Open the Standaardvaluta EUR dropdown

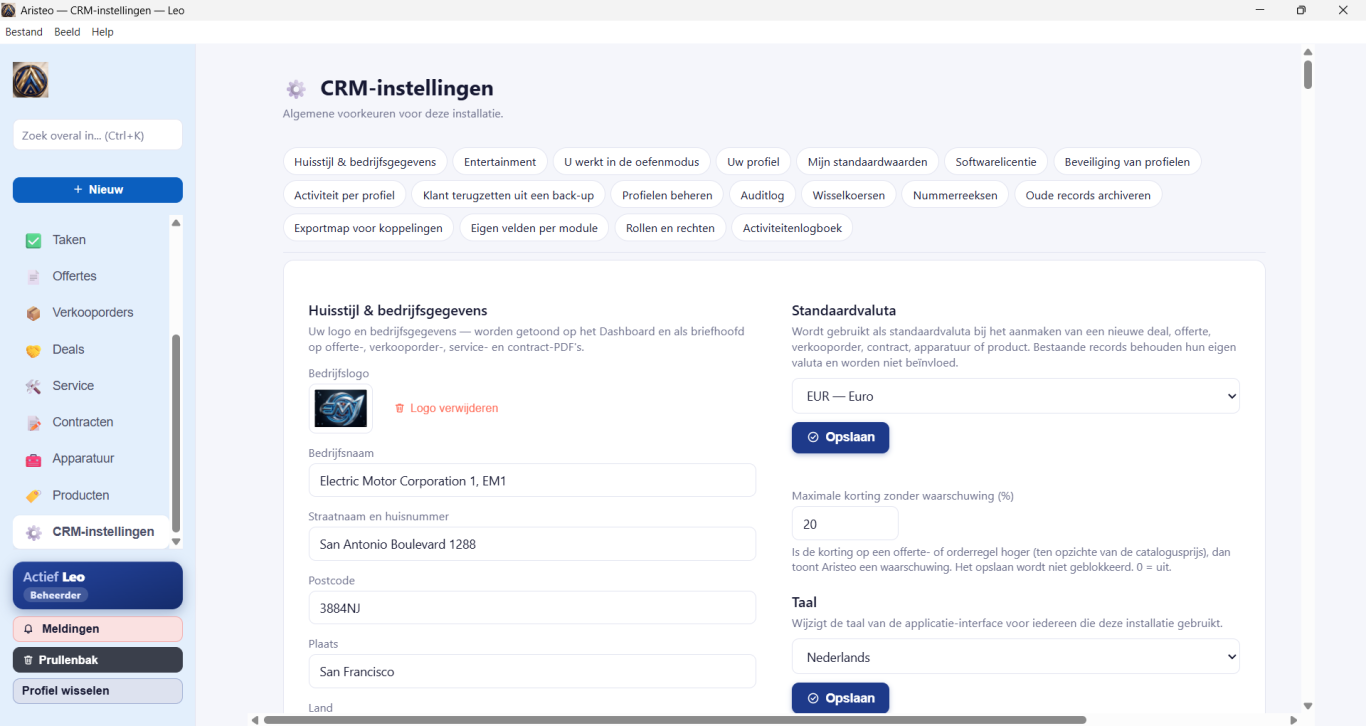(1015, 396)
